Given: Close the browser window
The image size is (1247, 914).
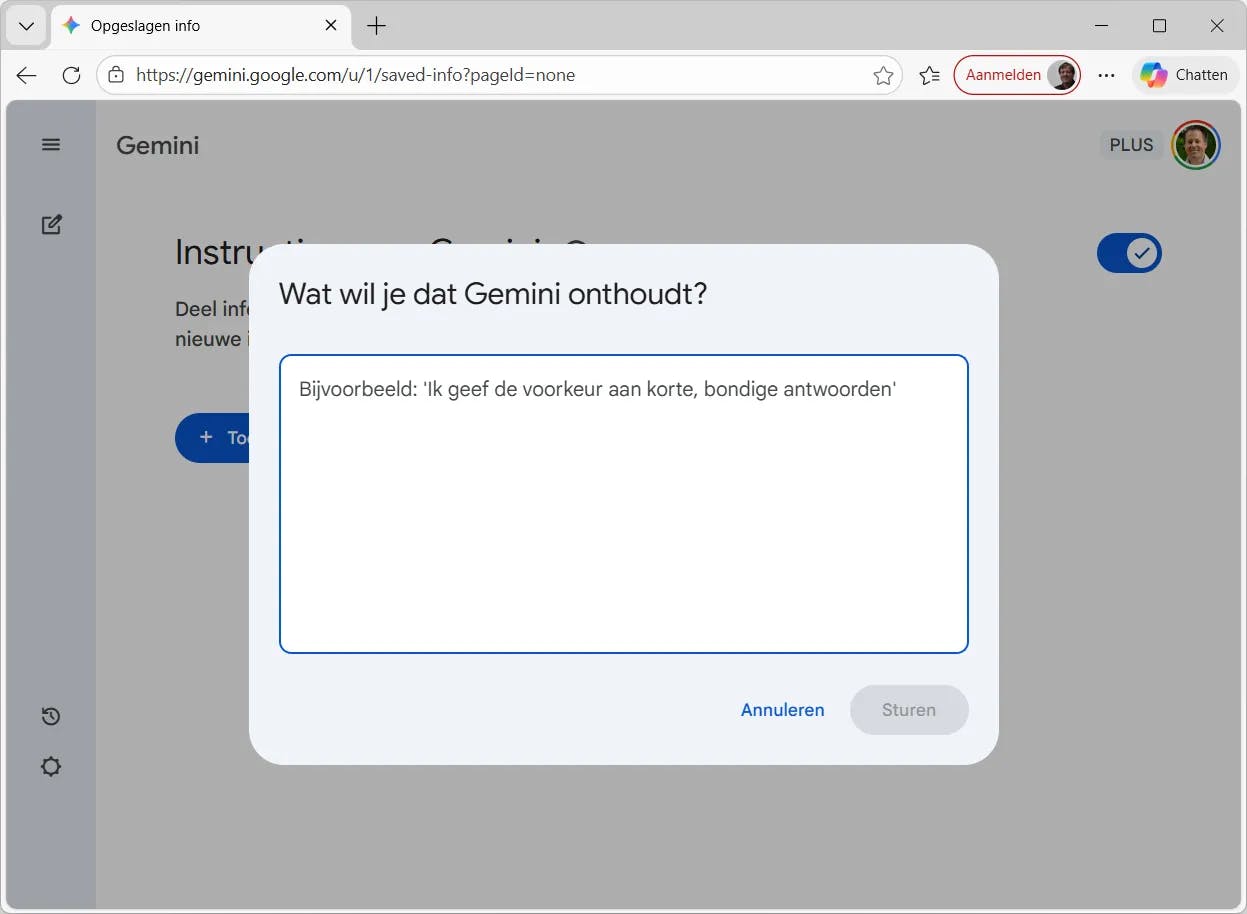Looking at the screenshot, I should point(1217,26).
